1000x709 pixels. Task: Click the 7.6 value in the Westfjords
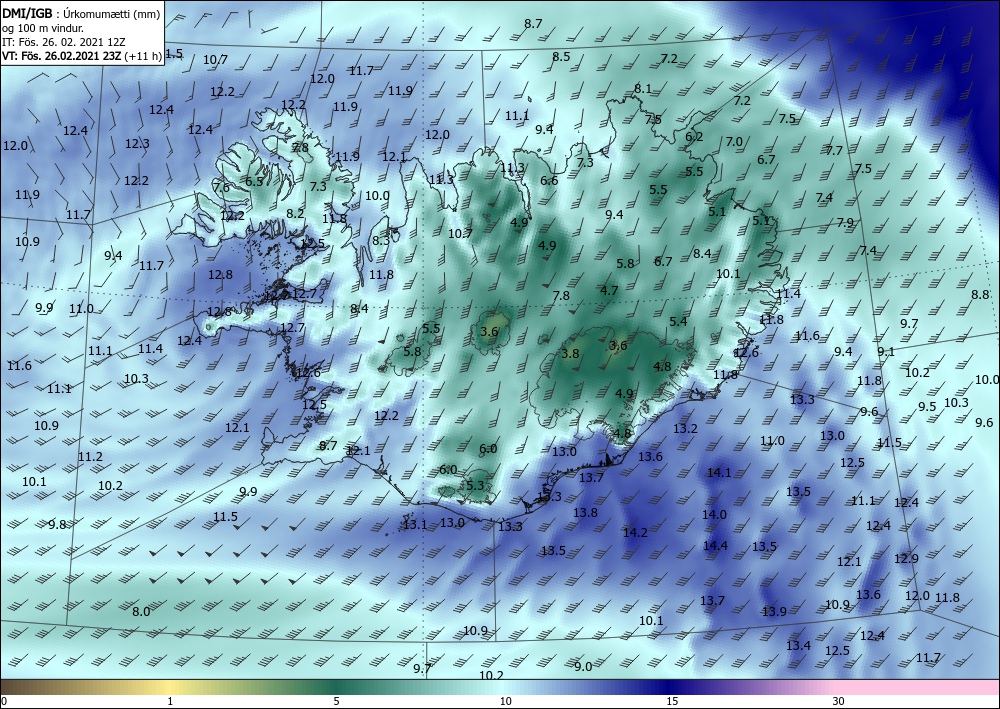[221, 187]
